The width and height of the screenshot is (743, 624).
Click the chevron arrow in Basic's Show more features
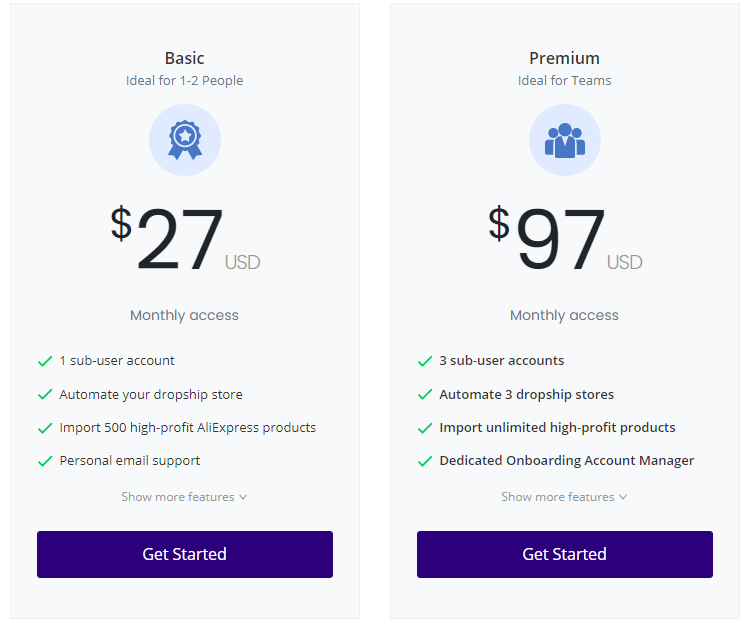click(243, 497)
